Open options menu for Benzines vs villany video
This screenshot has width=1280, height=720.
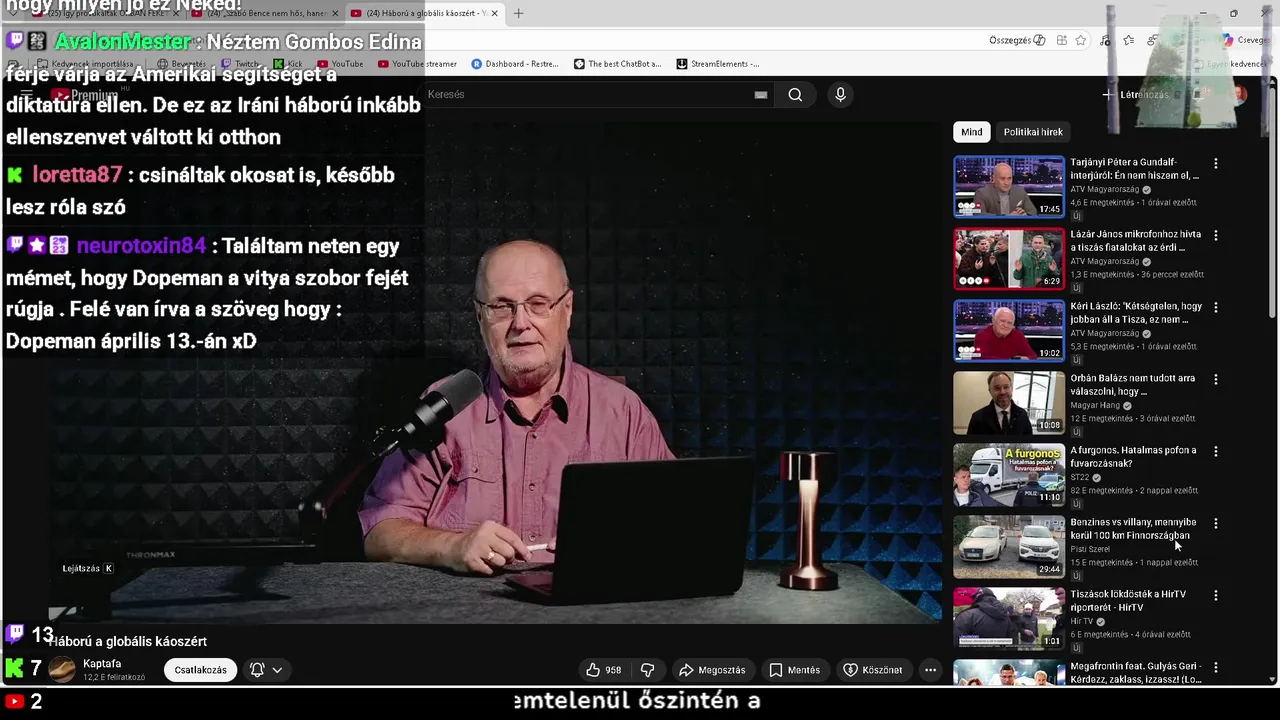tap(1216, 523)
